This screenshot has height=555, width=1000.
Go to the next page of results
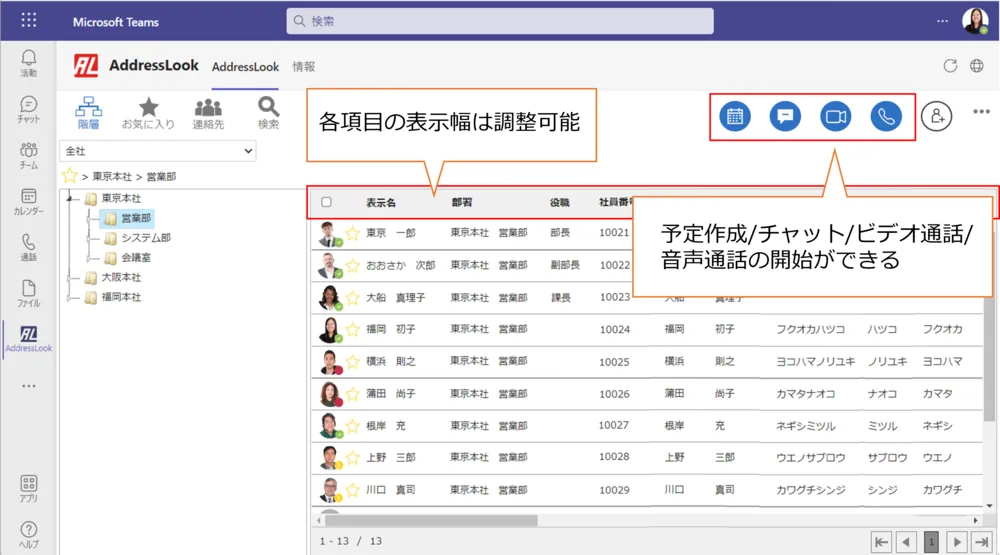coord(956,541)
